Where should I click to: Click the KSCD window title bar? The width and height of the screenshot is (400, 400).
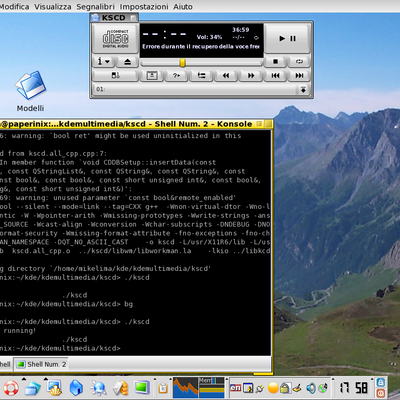point(114,17)
